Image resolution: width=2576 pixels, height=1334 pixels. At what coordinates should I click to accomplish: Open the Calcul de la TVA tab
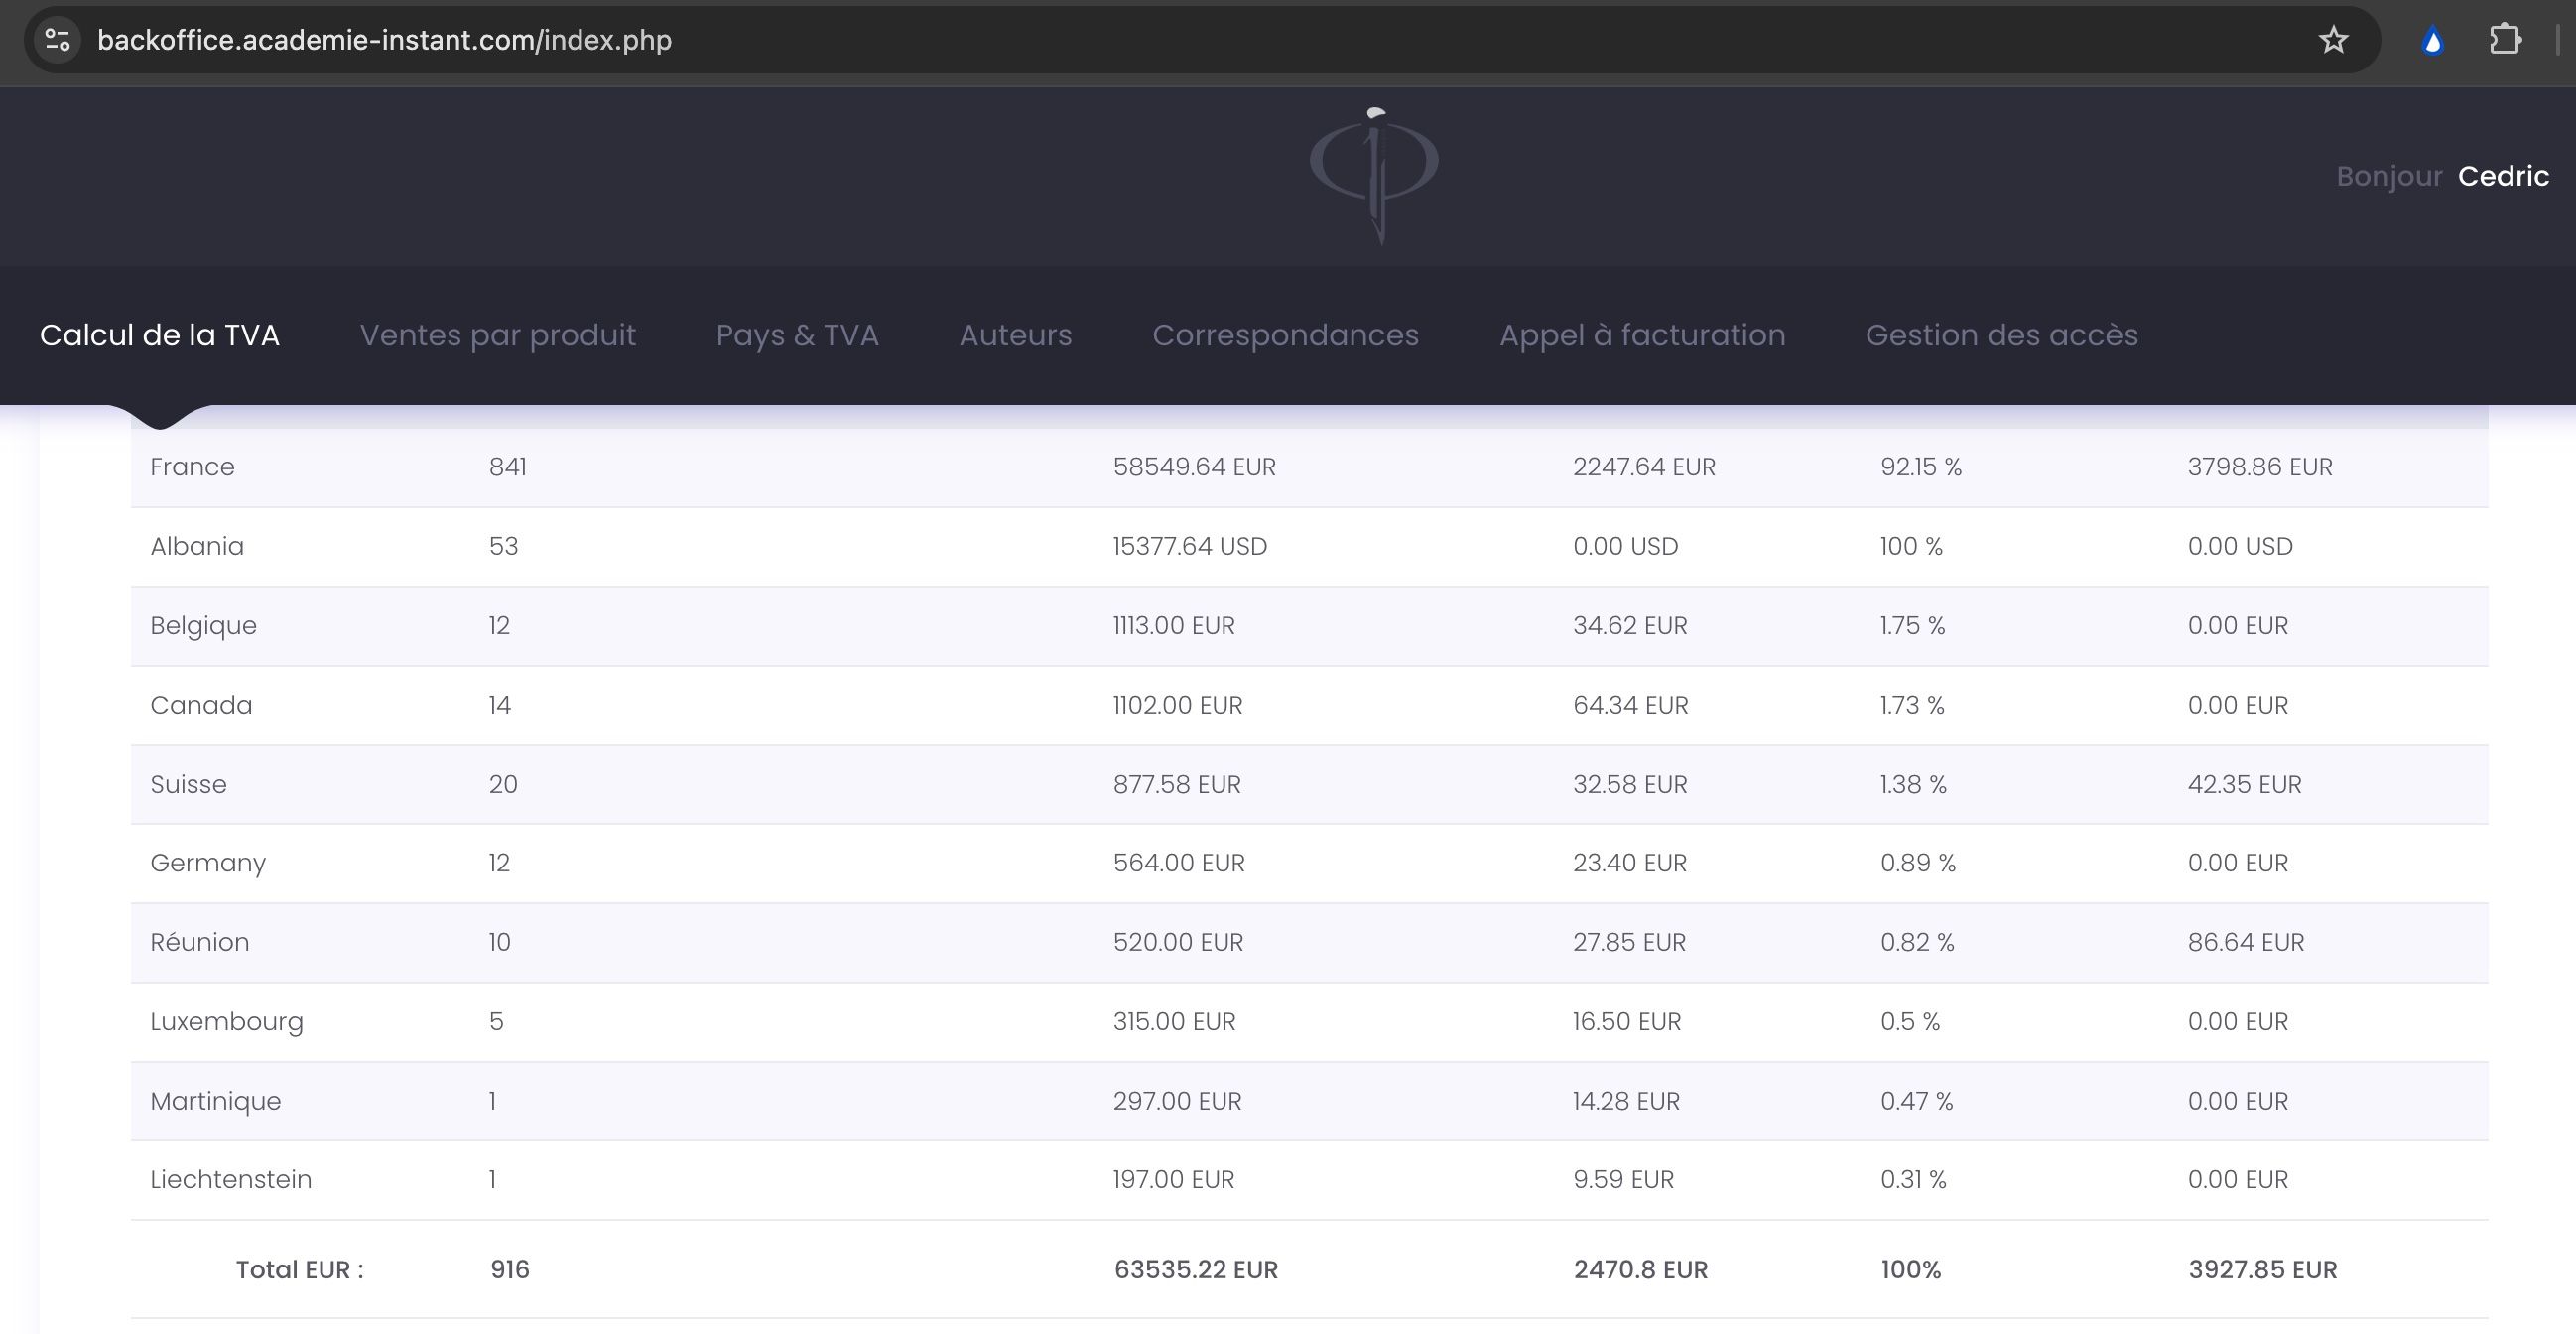(x=159, y=335)
